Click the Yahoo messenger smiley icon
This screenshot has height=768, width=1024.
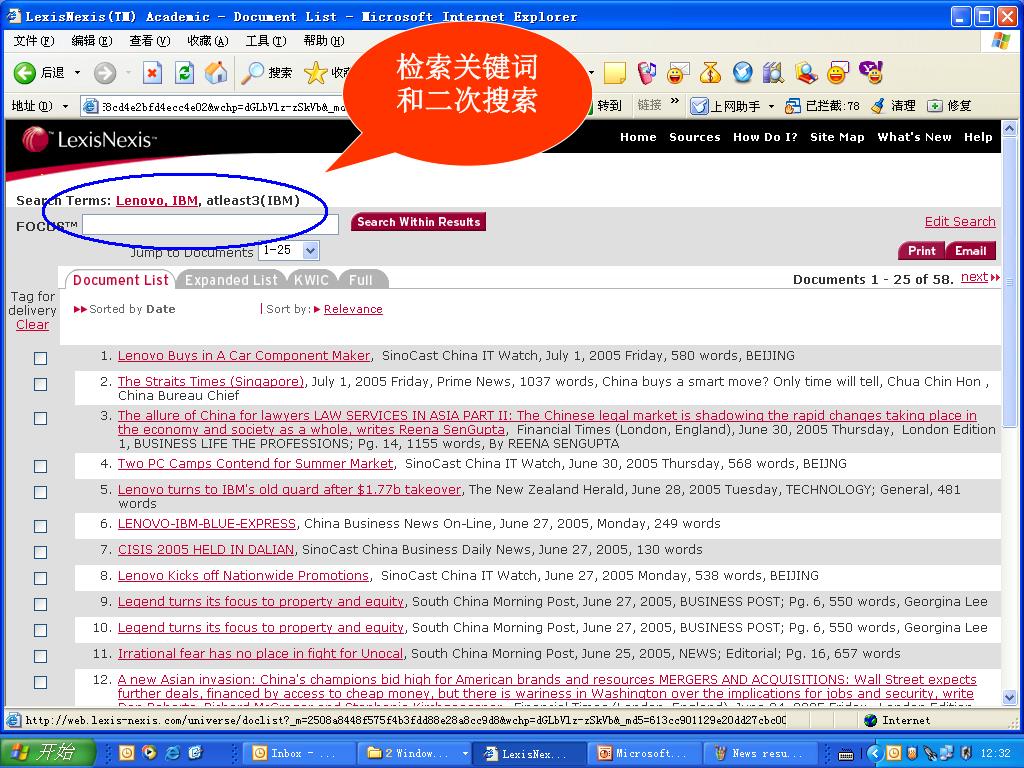coord(871,72)
